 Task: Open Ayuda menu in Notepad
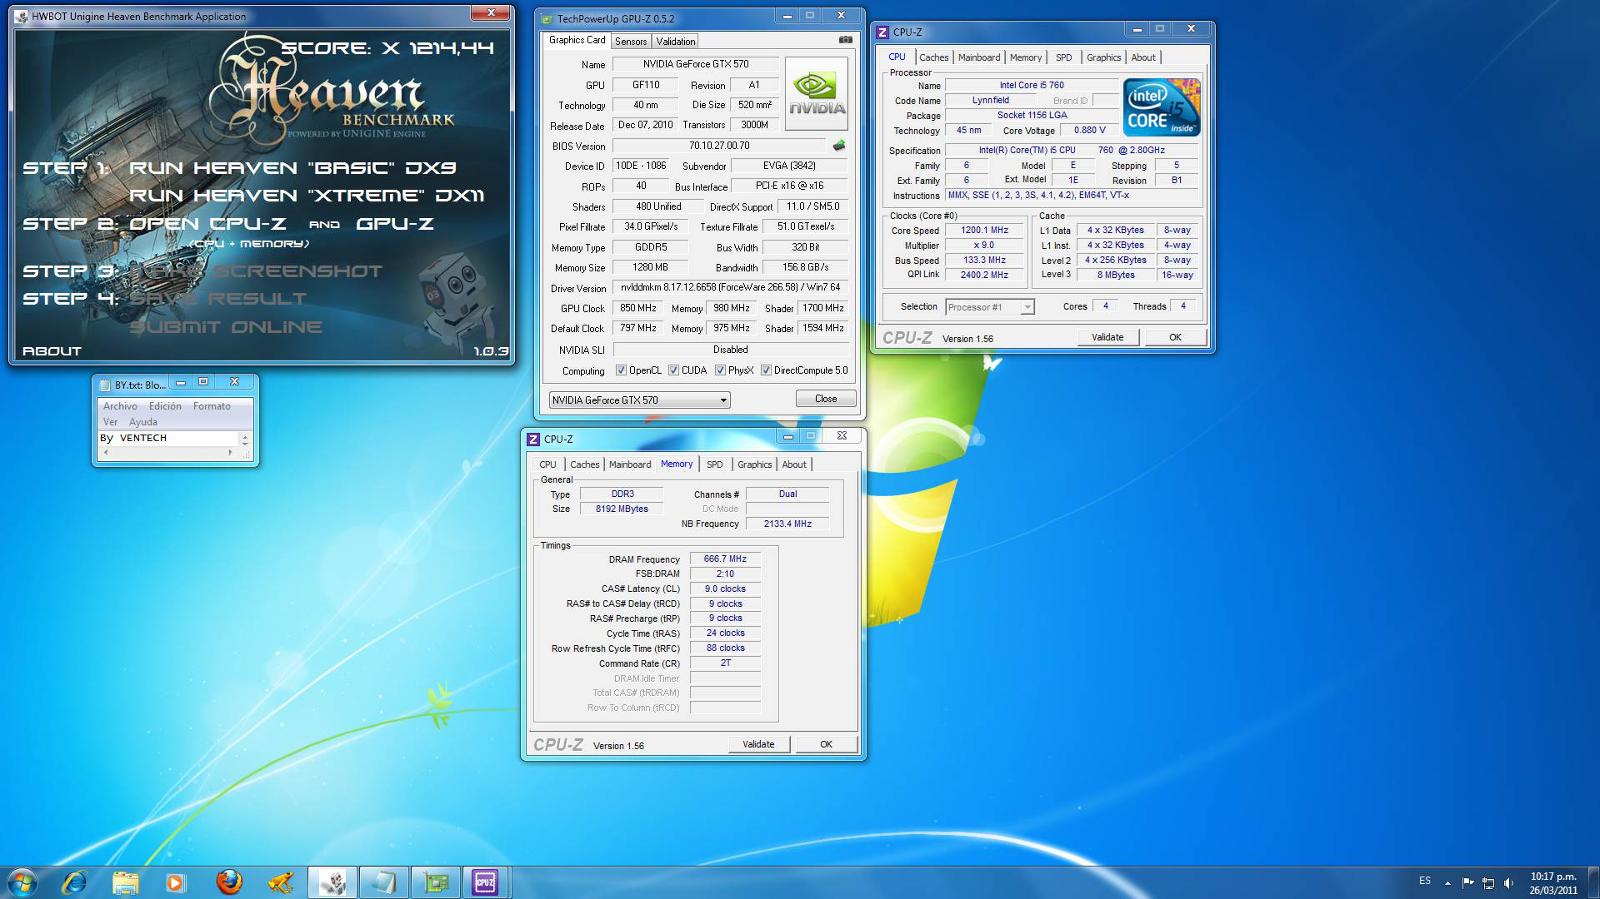point(143,422)
